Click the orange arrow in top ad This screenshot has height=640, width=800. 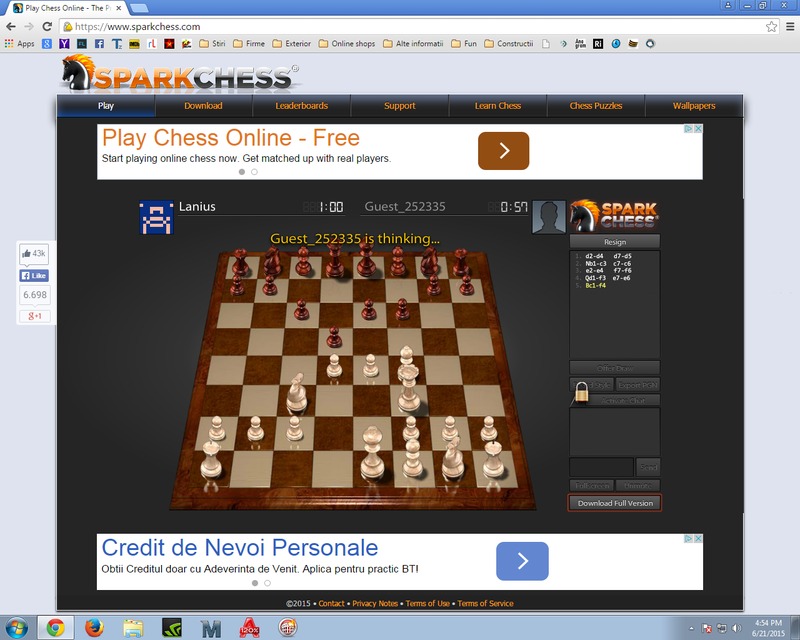(x=504, y=151)
